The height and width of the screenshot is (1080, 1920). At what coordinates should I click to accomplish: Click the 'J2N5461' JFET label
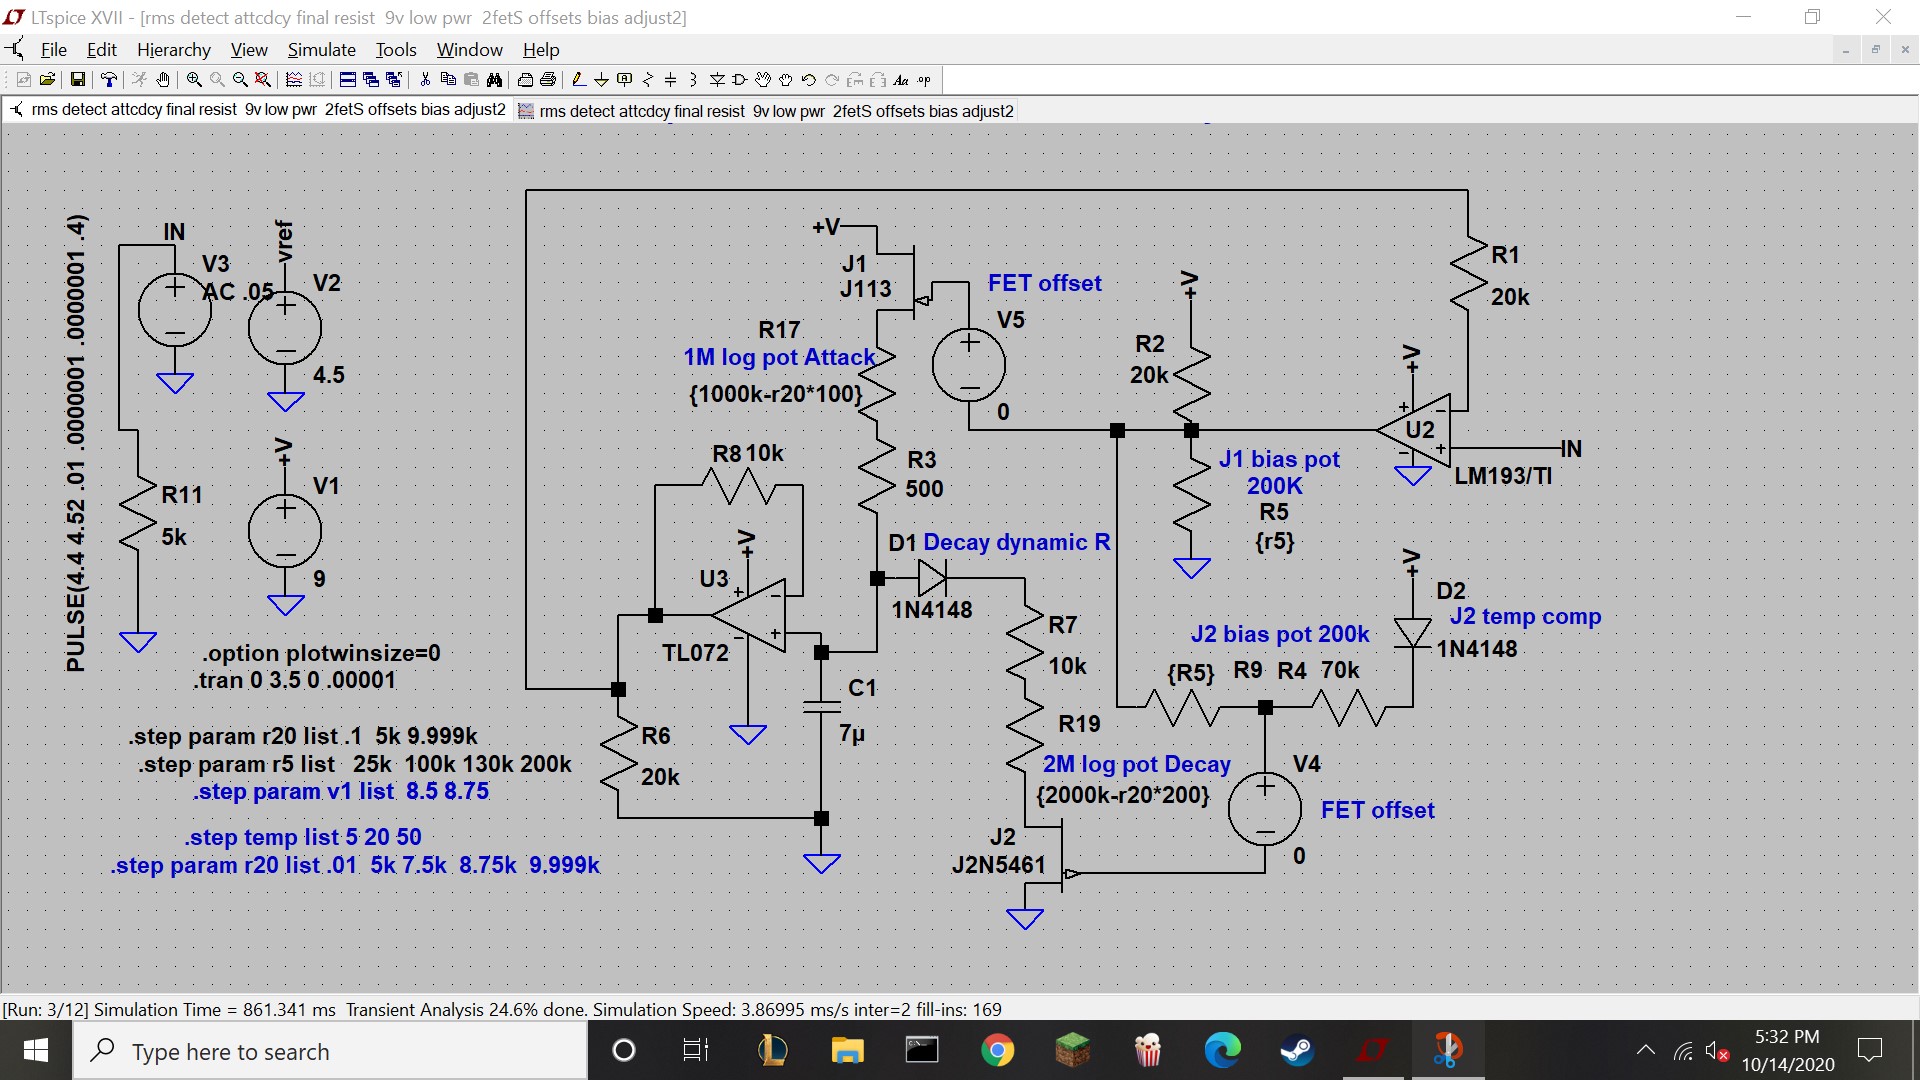coord(998,865)
